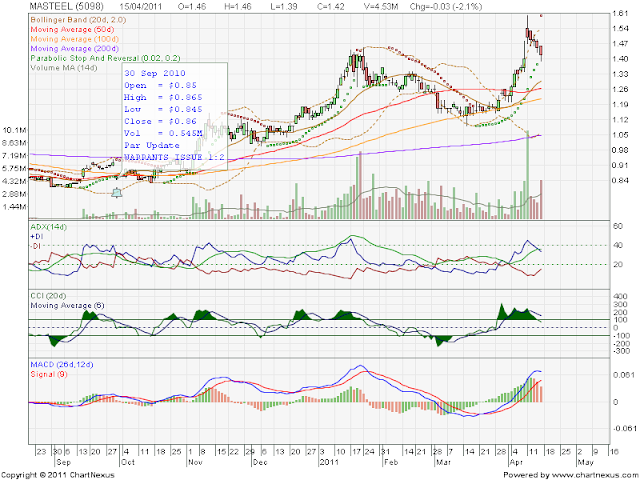
Task: Select Moving Average (6) label in CCI panel
Action: click(67, 305)
